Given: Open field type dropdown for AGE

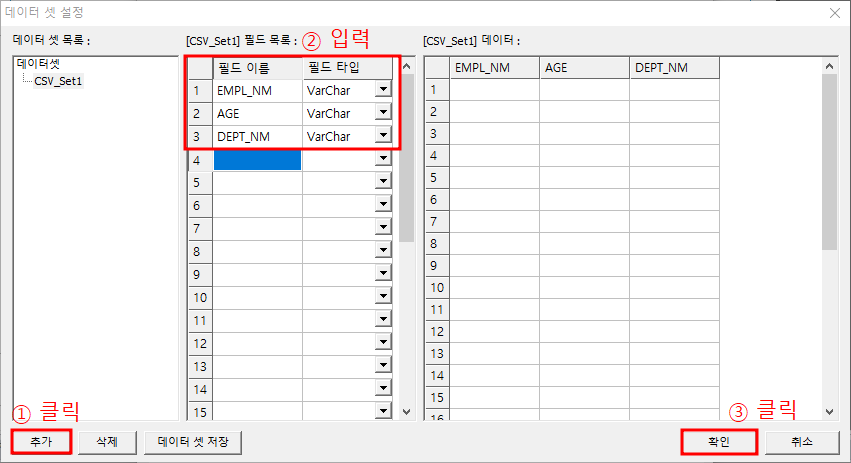Looking at the screenshot, I should pos(383,112).
